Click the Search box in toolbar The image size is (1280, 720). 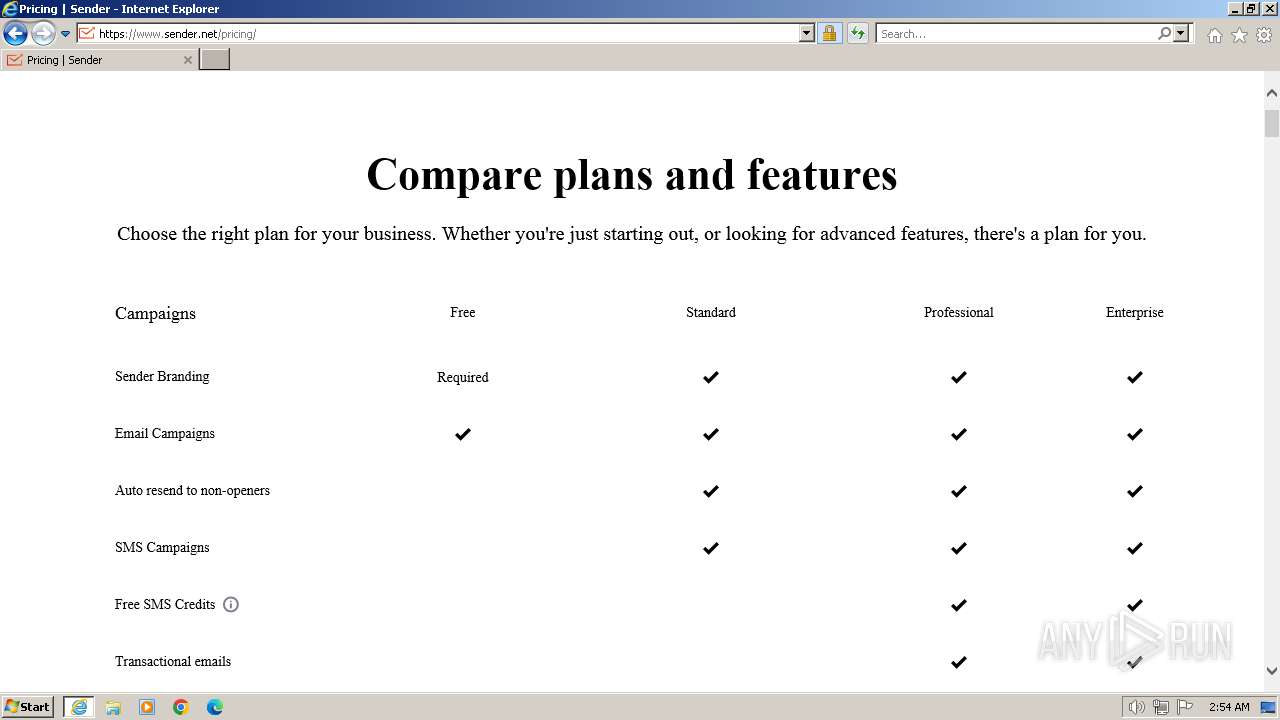(1015, 33)
